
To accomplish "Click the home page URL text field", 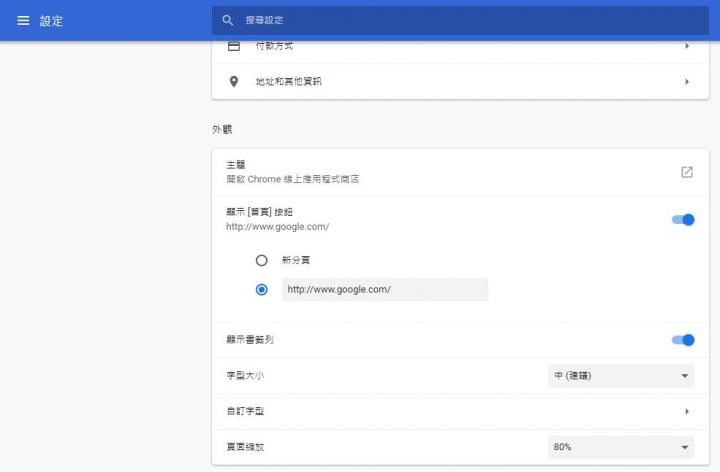I will point(385,290).
